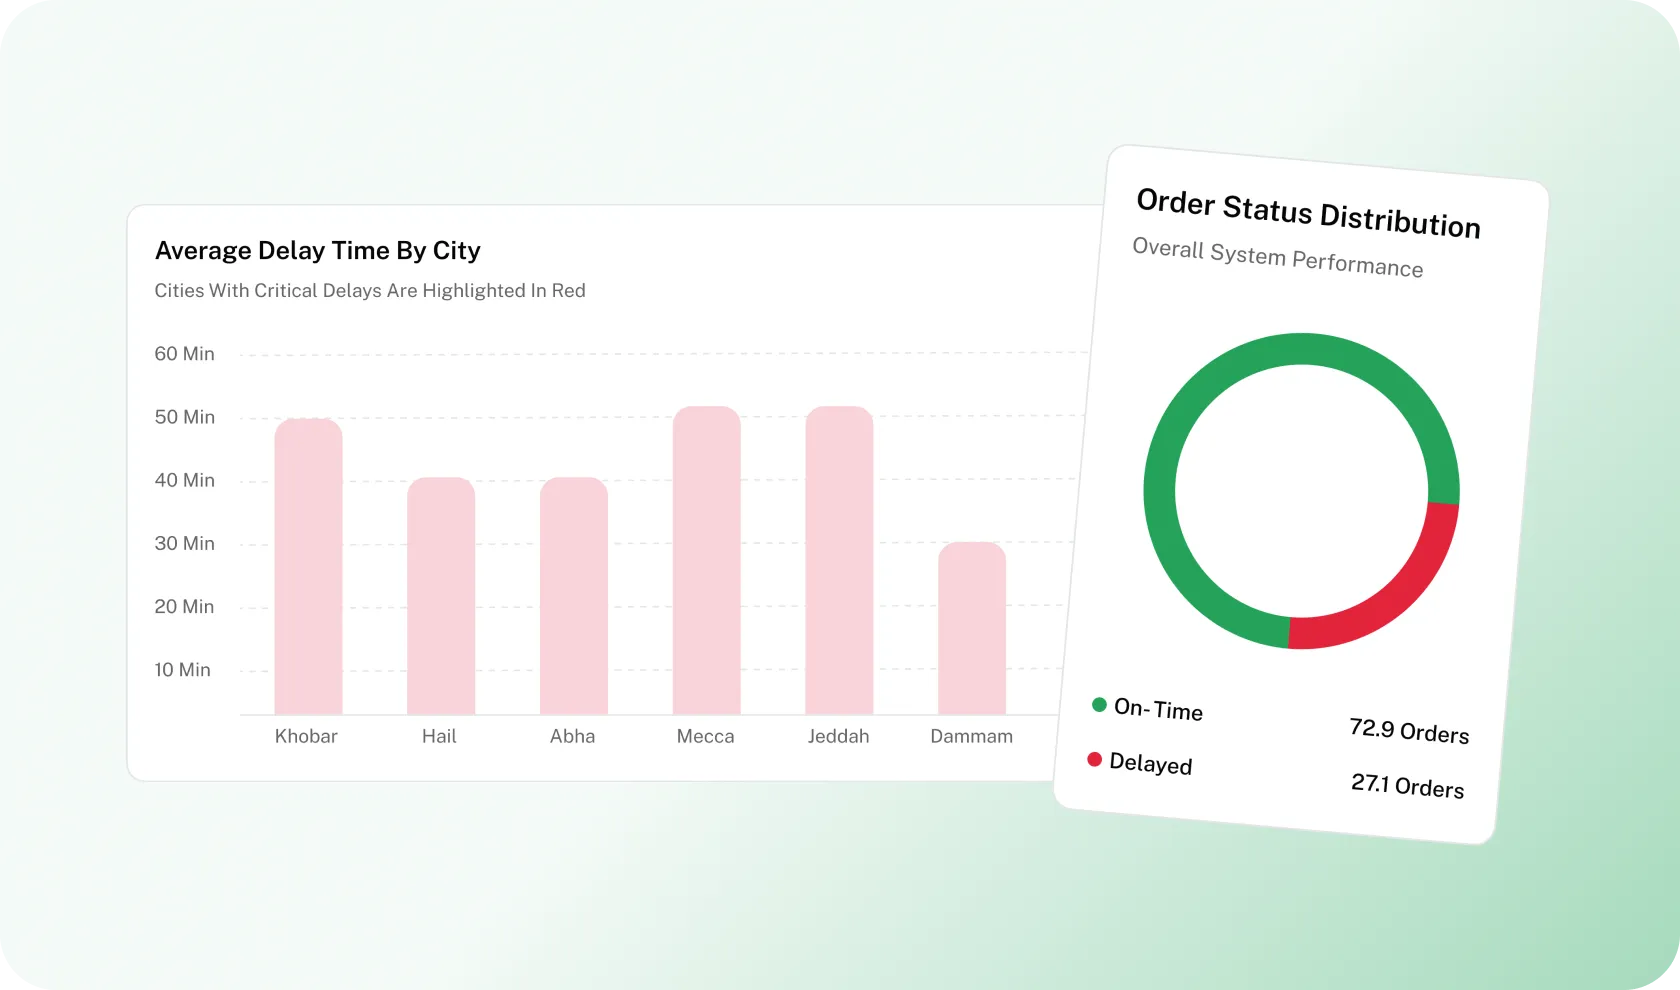This screenshot has width=1680, height=990.
Task: Click the Mecca bar in the chart
Action: click(705, 560)
